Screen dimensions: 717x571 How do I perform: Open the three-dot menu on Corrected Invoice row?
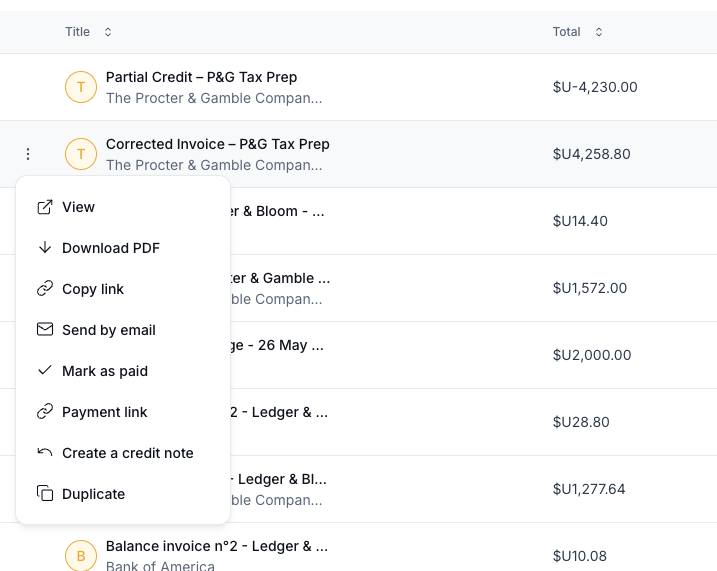tap(28, 154)
